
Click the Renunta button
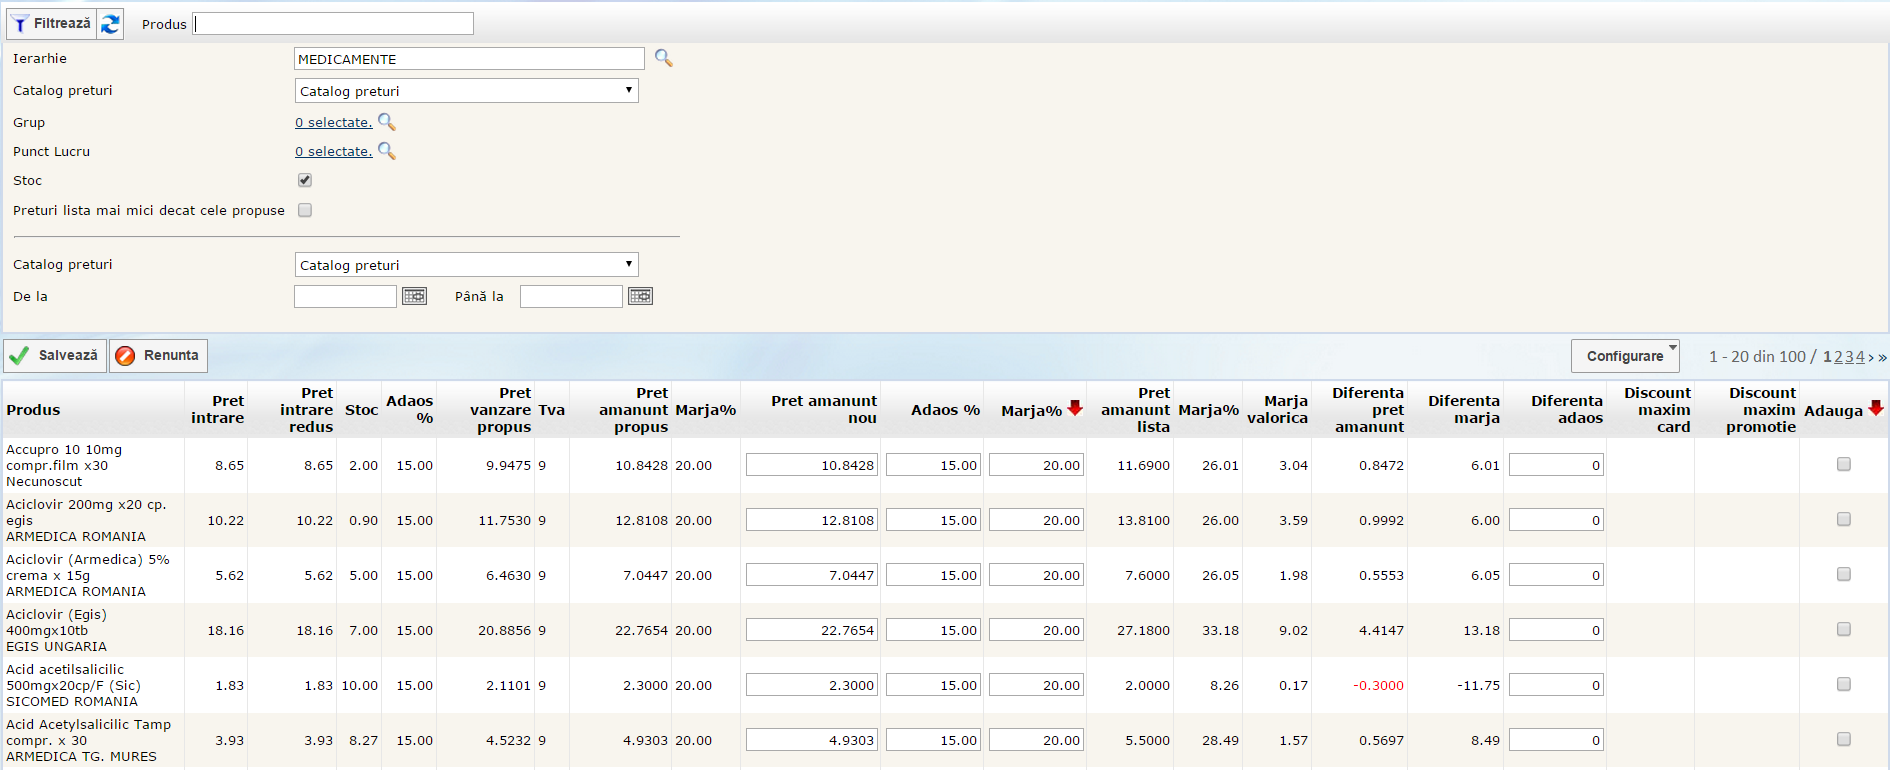click(158, 355)
